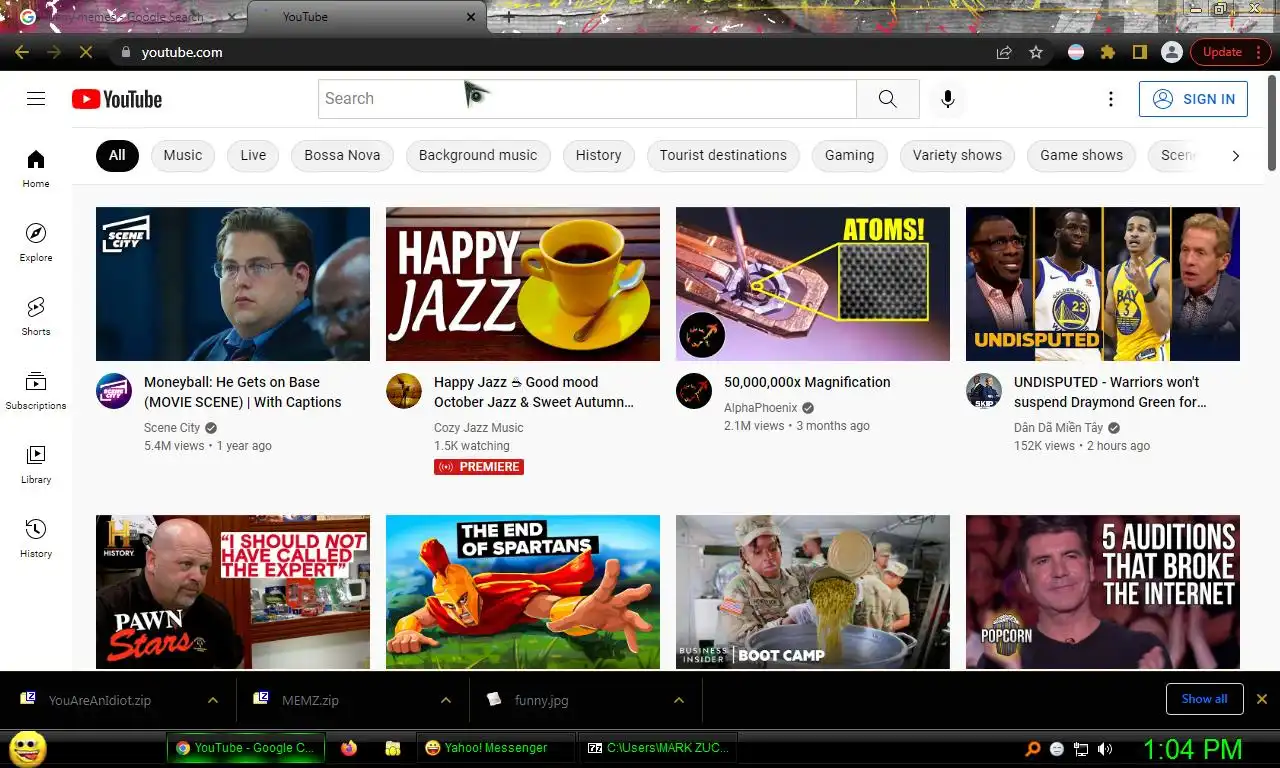The width and height of the screenshot is (1280, 768).
Task: Open Library in the sidebar
Action: coord(36,464)
